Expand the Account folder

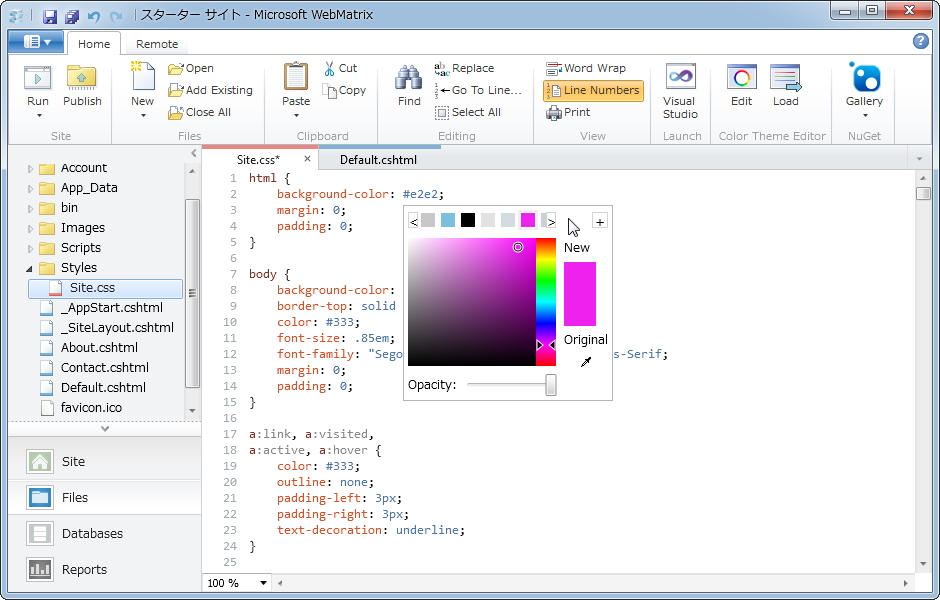[x=31, y=168]
